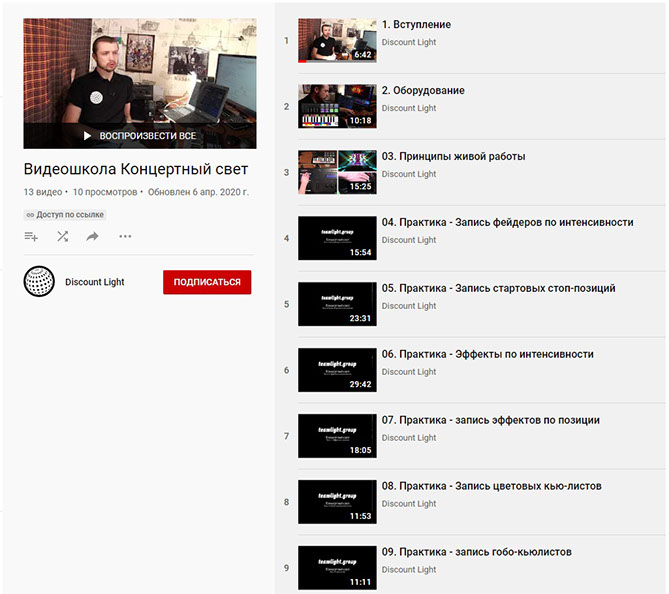Open the three-dot more options menu
This screenshot has width=669, height=594.
point(125,237)
